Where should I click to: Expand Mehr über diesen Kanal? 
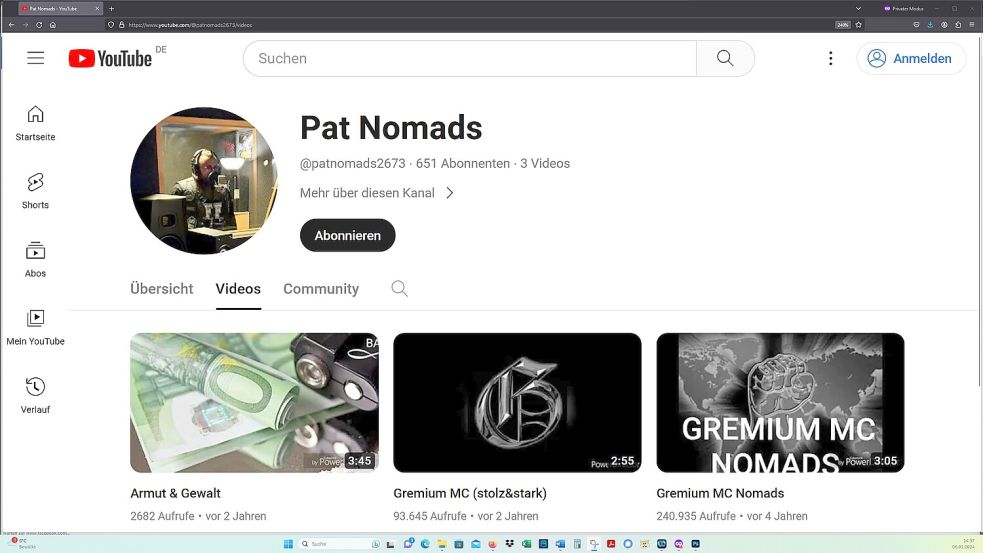(377, 192)
